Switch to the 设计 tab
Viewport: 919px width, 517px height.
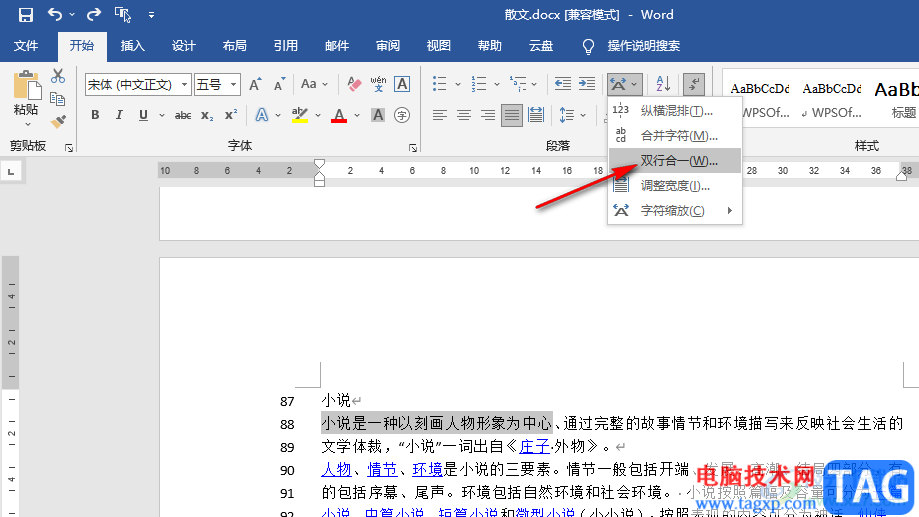click(183, 46)
